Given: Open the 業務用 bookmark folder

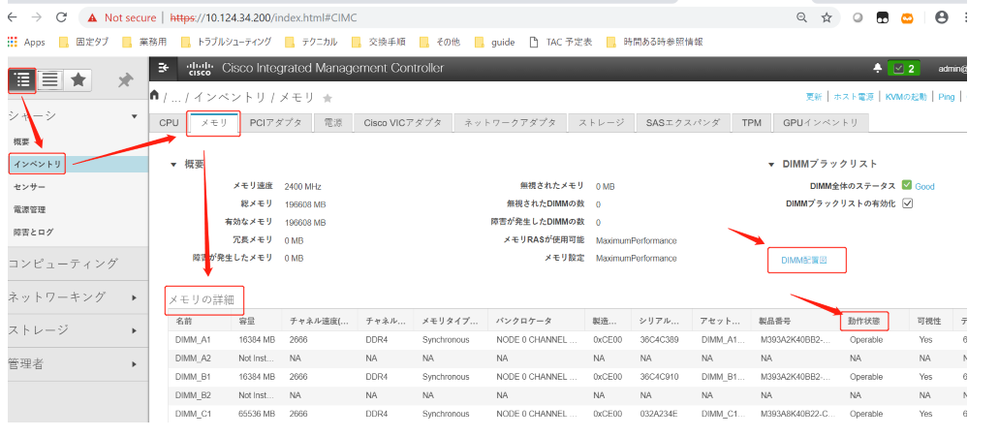Looking at the screenshot, I should [x=144, y=42].
